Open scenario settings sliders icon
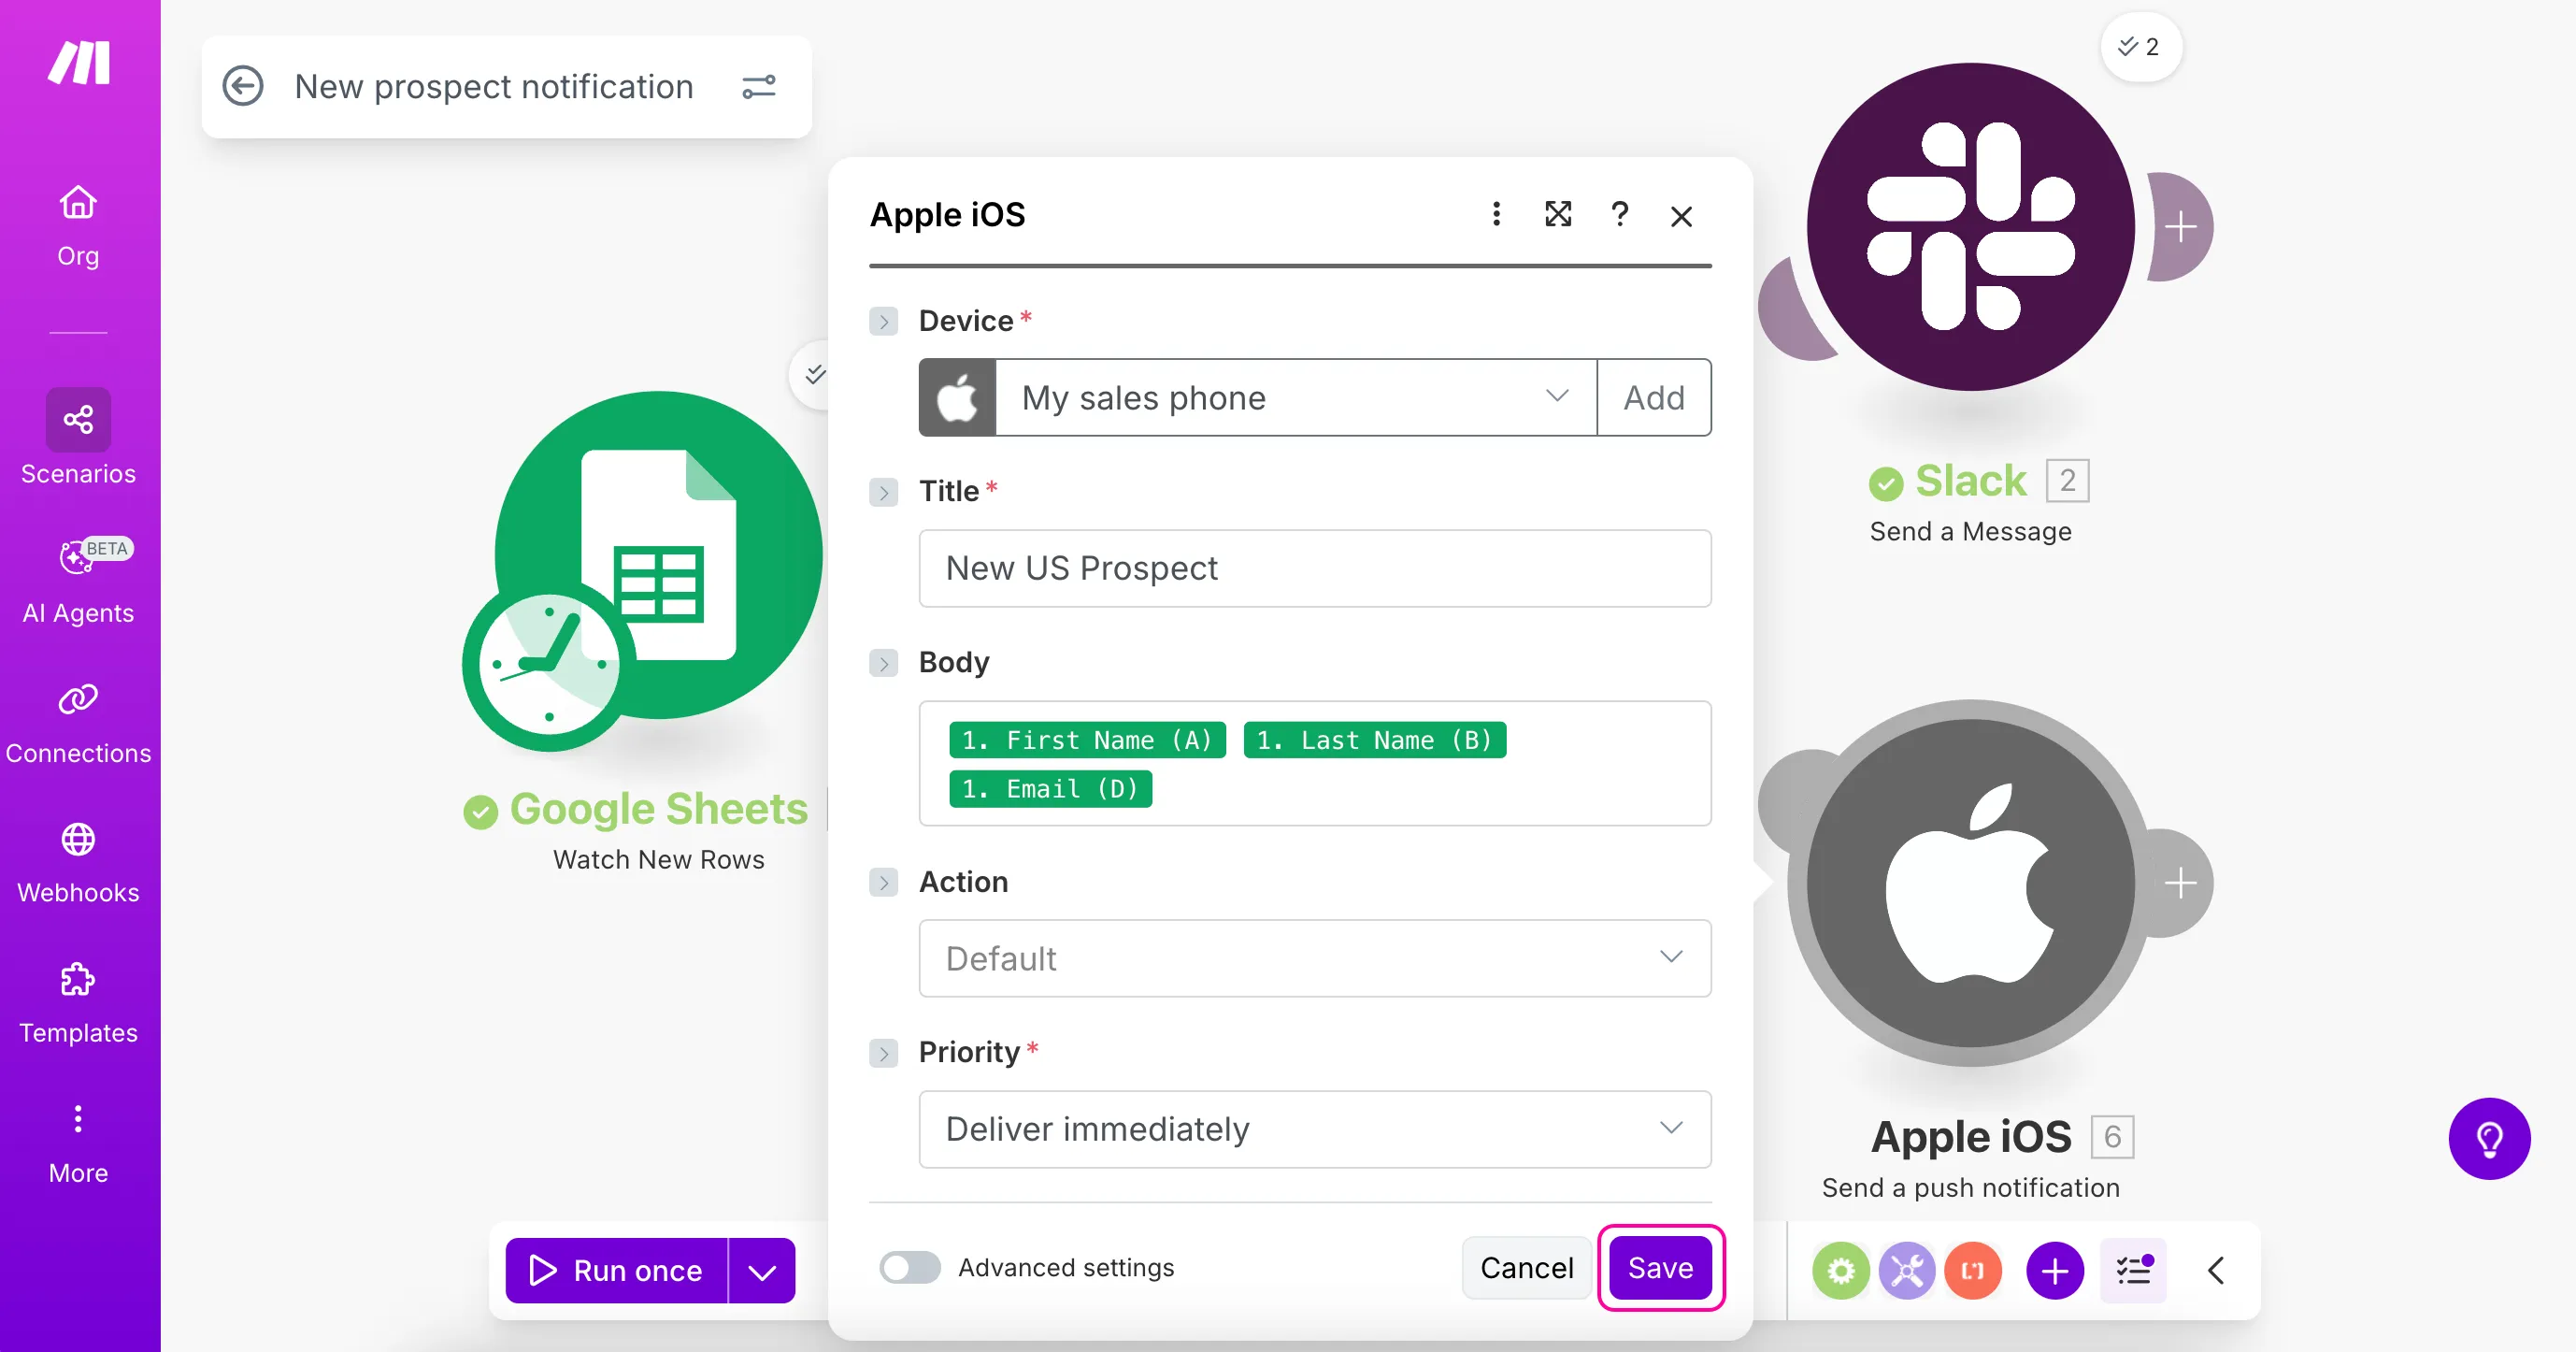Image resolution: width=2576 pixels, height=1352 pixels. [759, 87]
